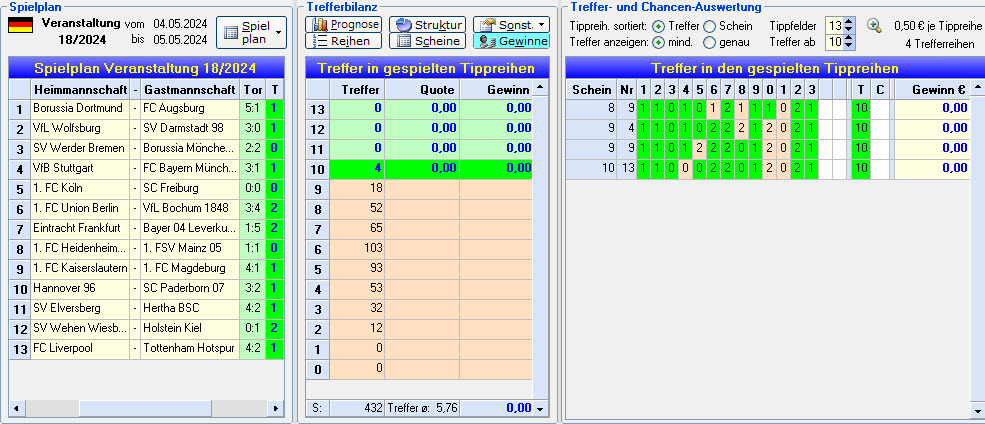Click the Treffer count 103 cell
The image size is (985, 424).
(x=357, y=249)
